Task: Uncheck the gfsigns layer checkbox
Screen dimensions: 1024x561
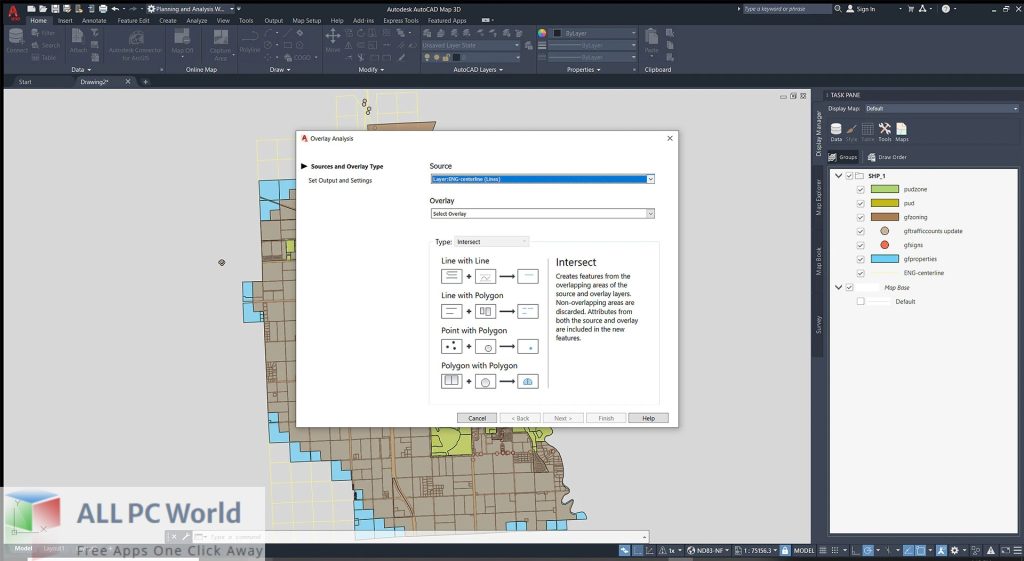Action: (x=860, y=245)
